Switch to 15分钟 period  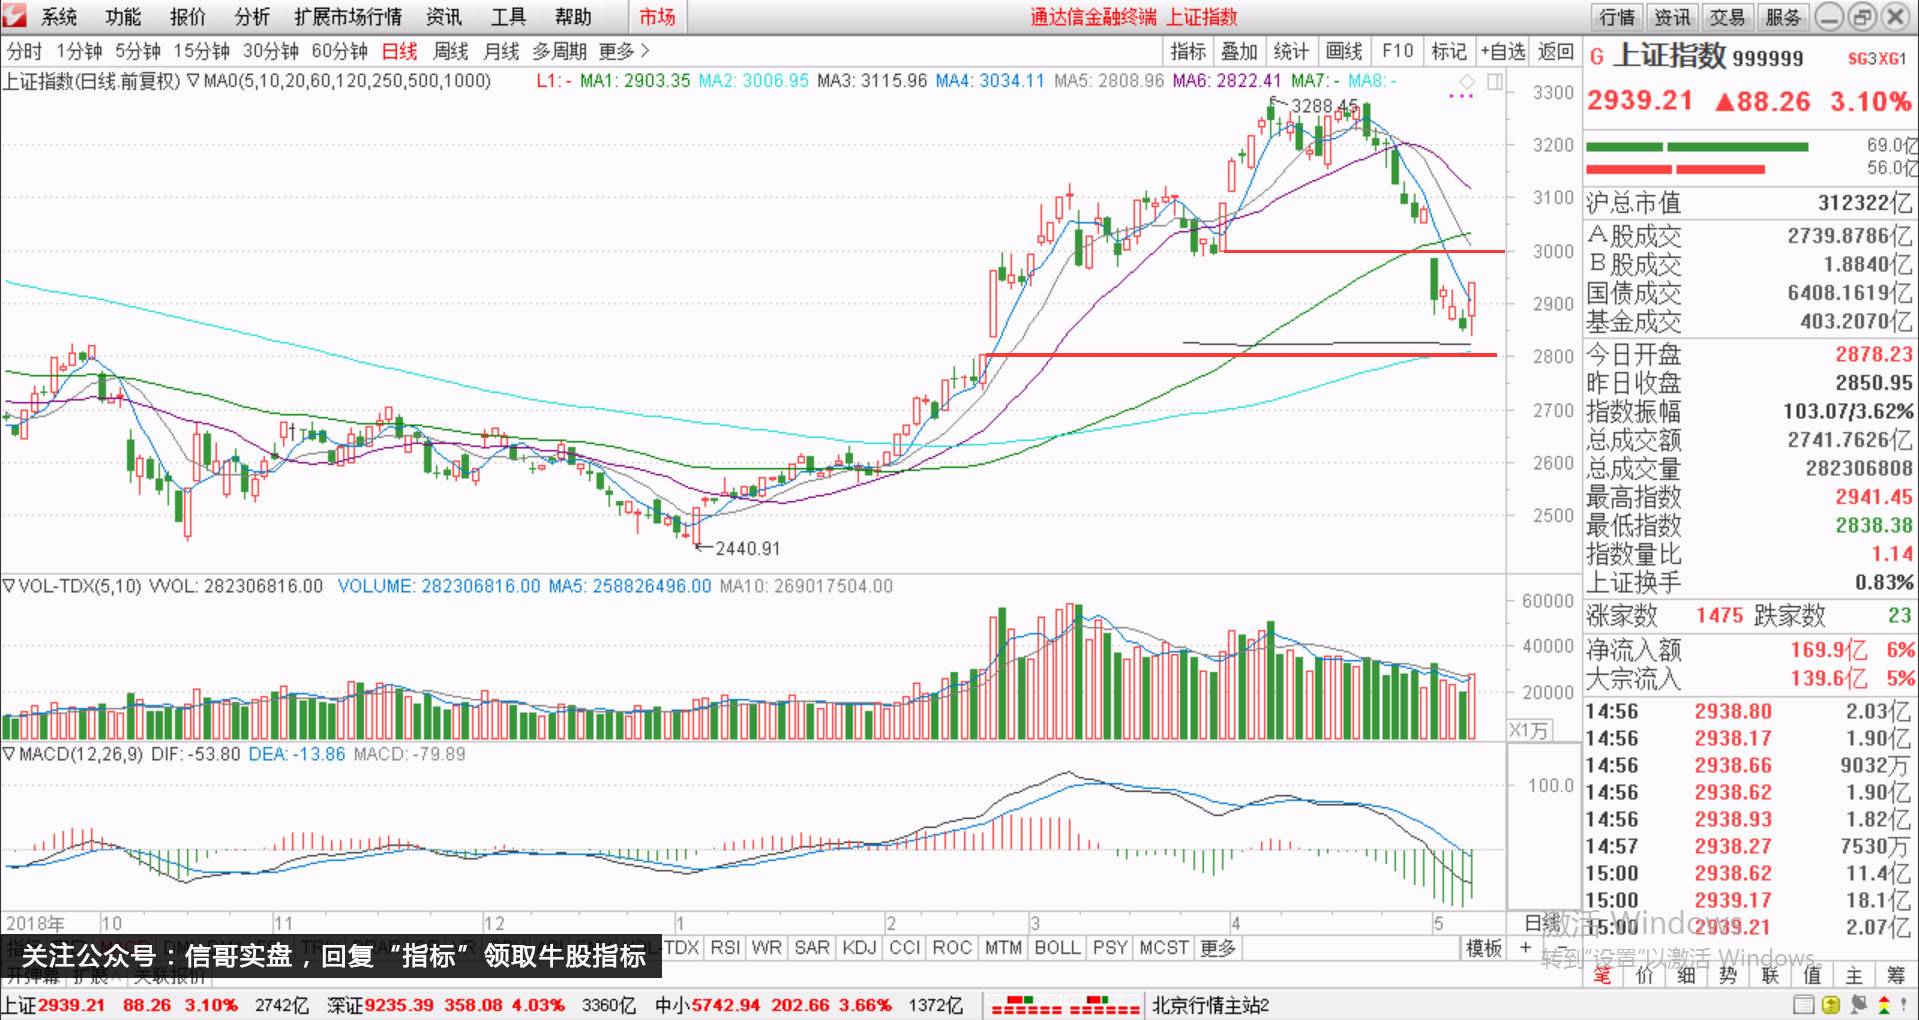point(201,51)
